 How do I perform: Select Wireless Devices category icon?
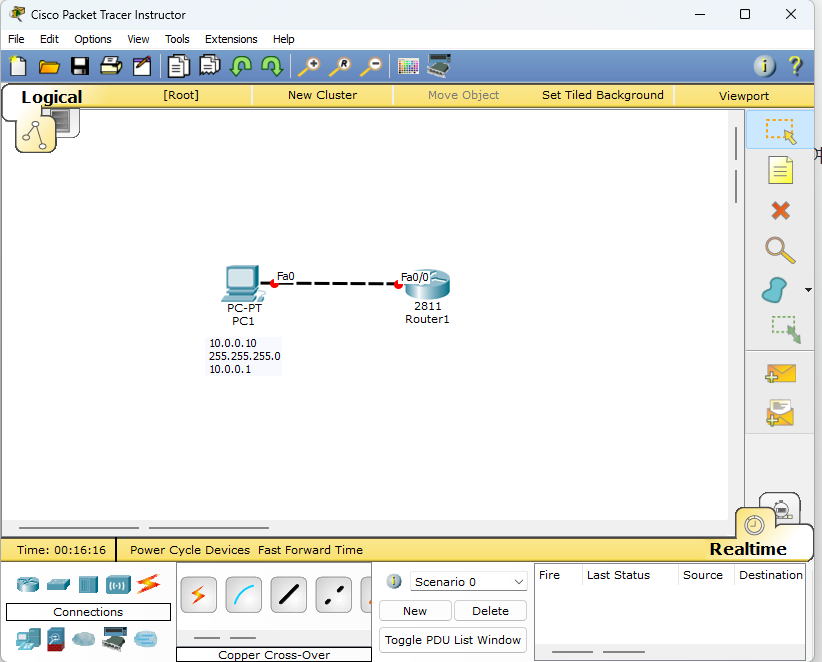pos(118,584)
